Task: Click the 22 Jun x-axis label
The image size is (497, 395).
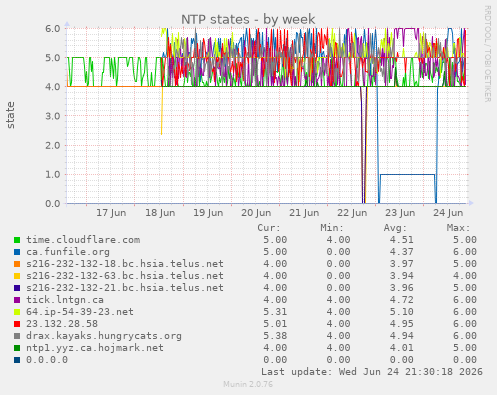Action: 352,213
